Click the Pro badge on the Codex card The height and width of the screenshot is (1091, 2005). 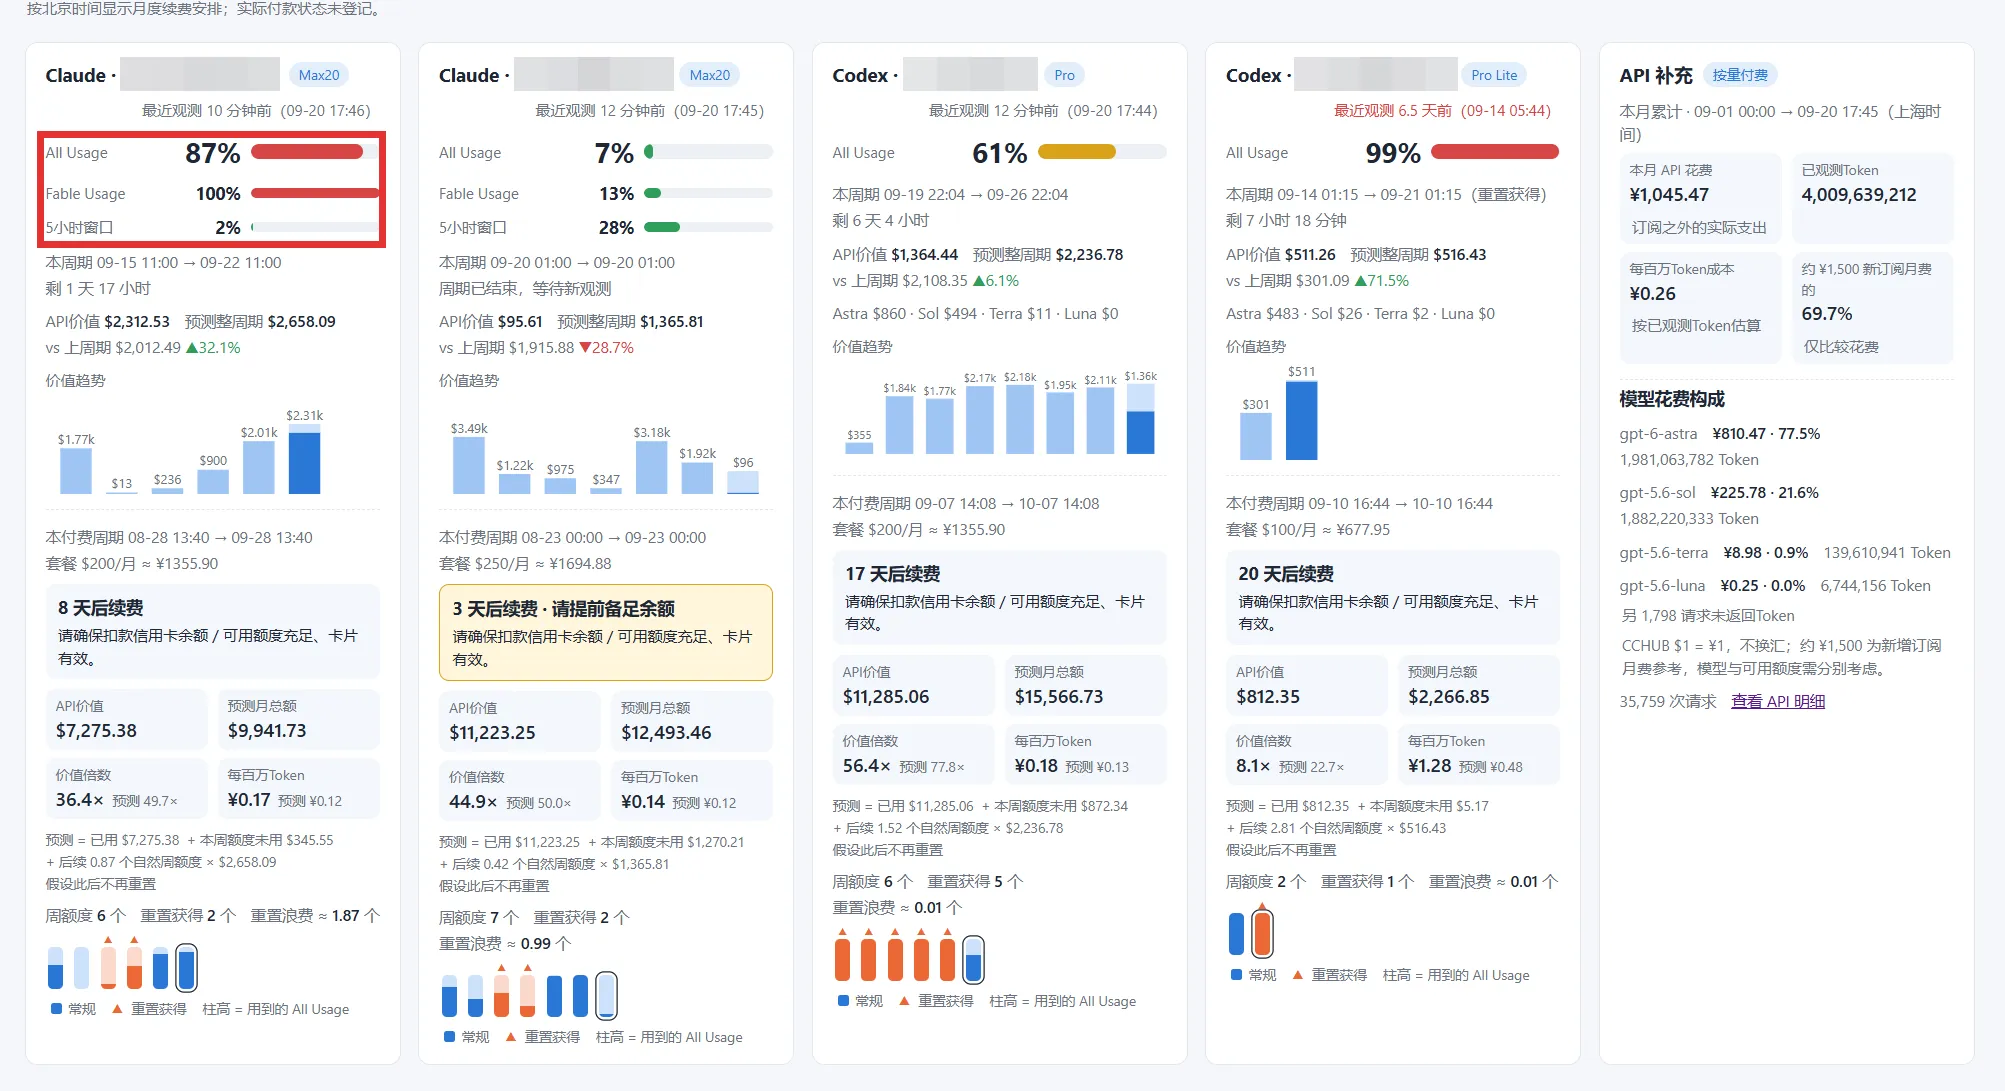coord(1064,75)
